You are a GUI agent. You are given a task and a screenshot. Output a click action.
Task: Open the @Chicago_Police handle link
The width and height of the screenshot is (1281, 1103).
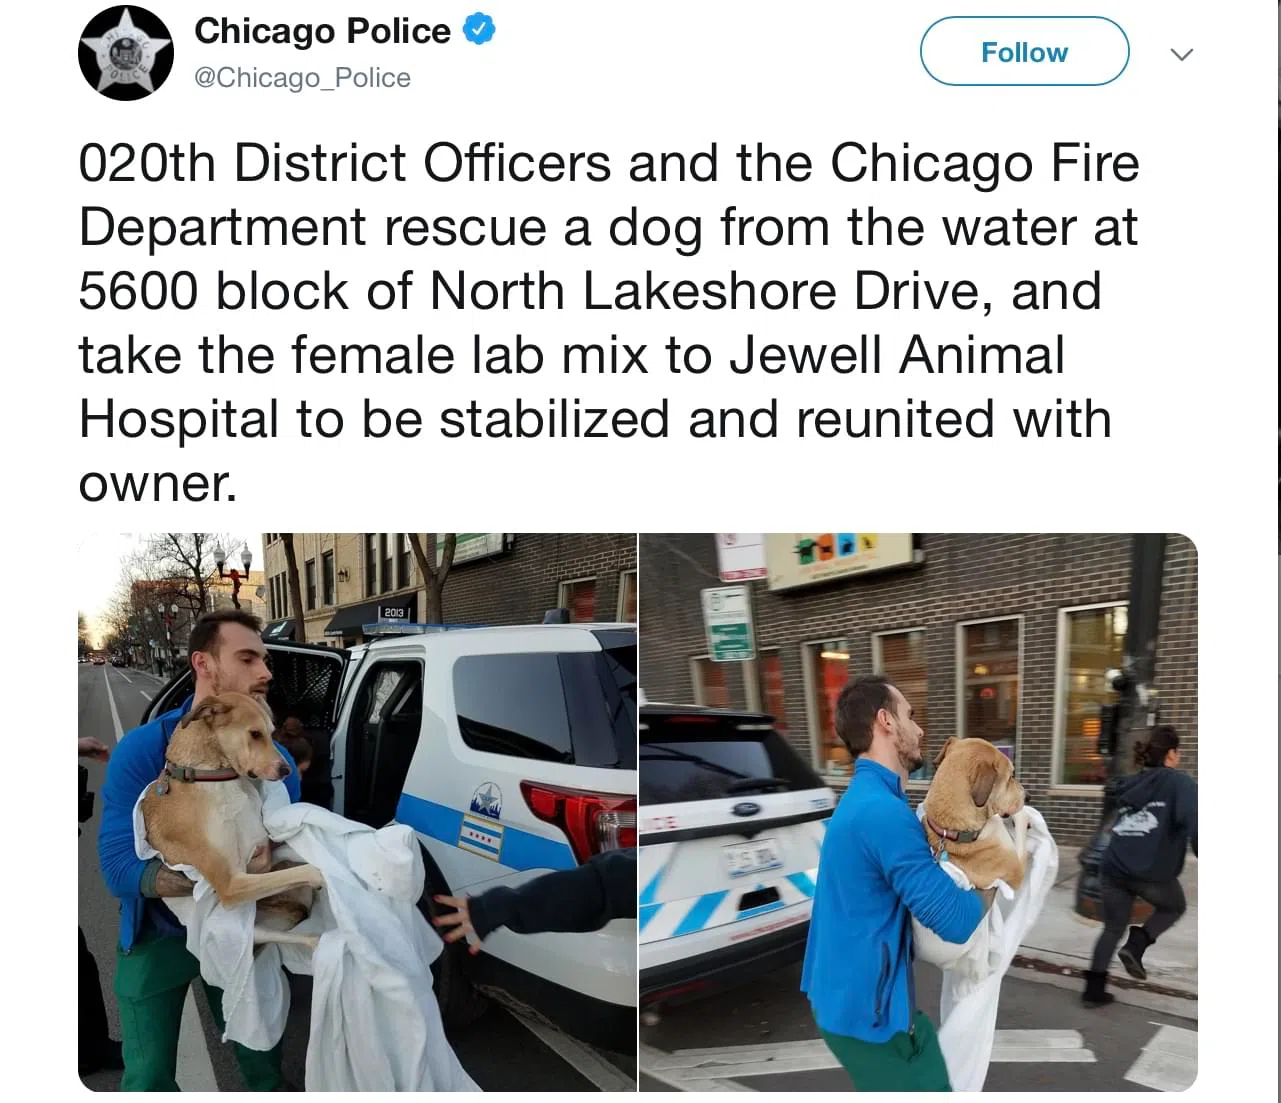pyautogui.click(x=302, y=78)
